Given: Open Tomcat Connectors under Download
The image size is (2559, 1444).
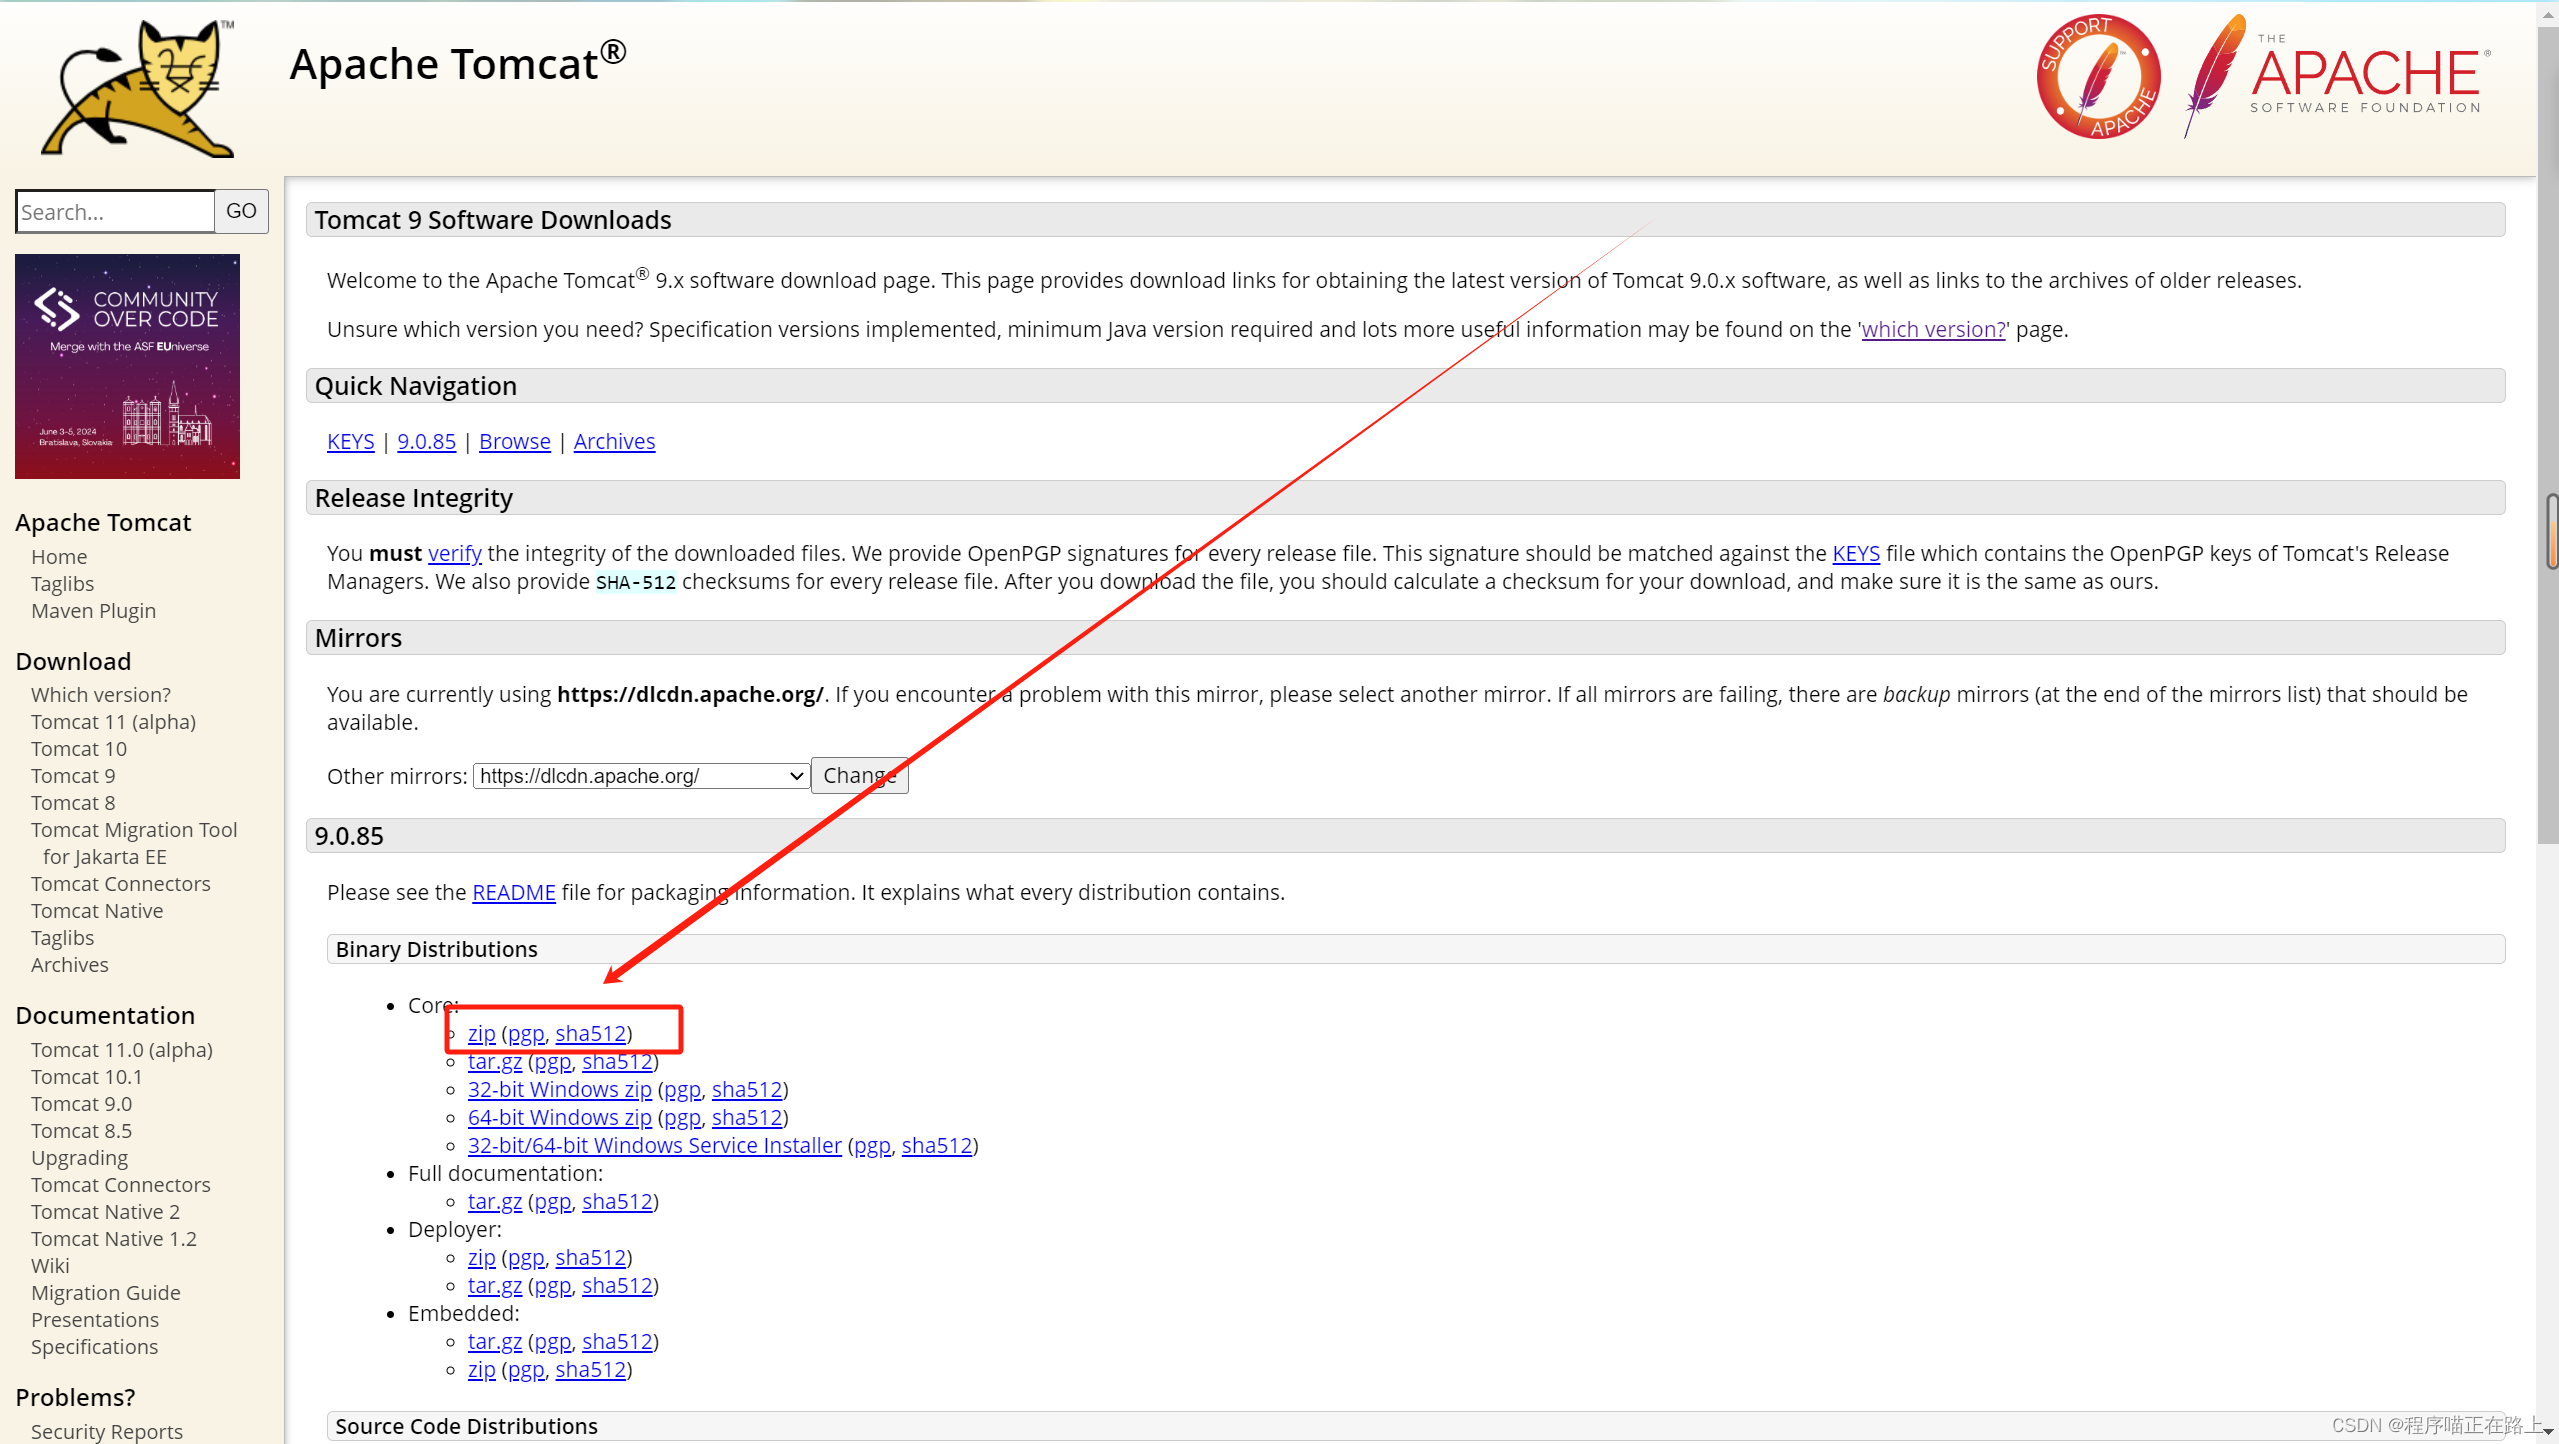Looking at the screenshot, I should [x=120, y=884].
